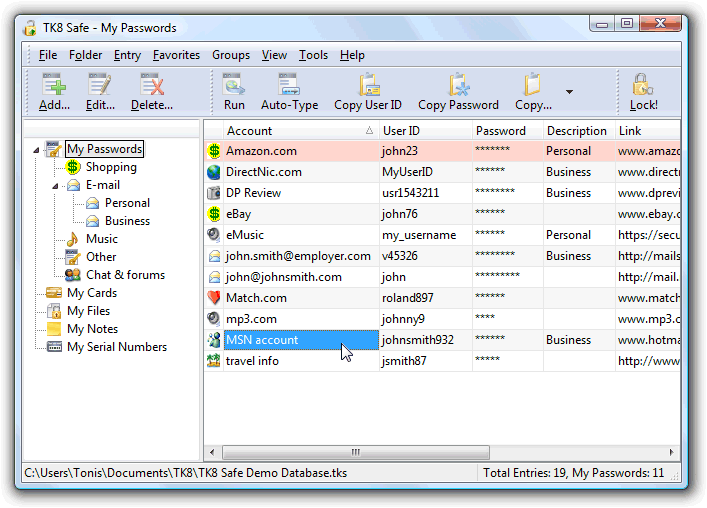Click the Lock! padlock toolbar icon

pyautogui.click(x=643, y=84)
